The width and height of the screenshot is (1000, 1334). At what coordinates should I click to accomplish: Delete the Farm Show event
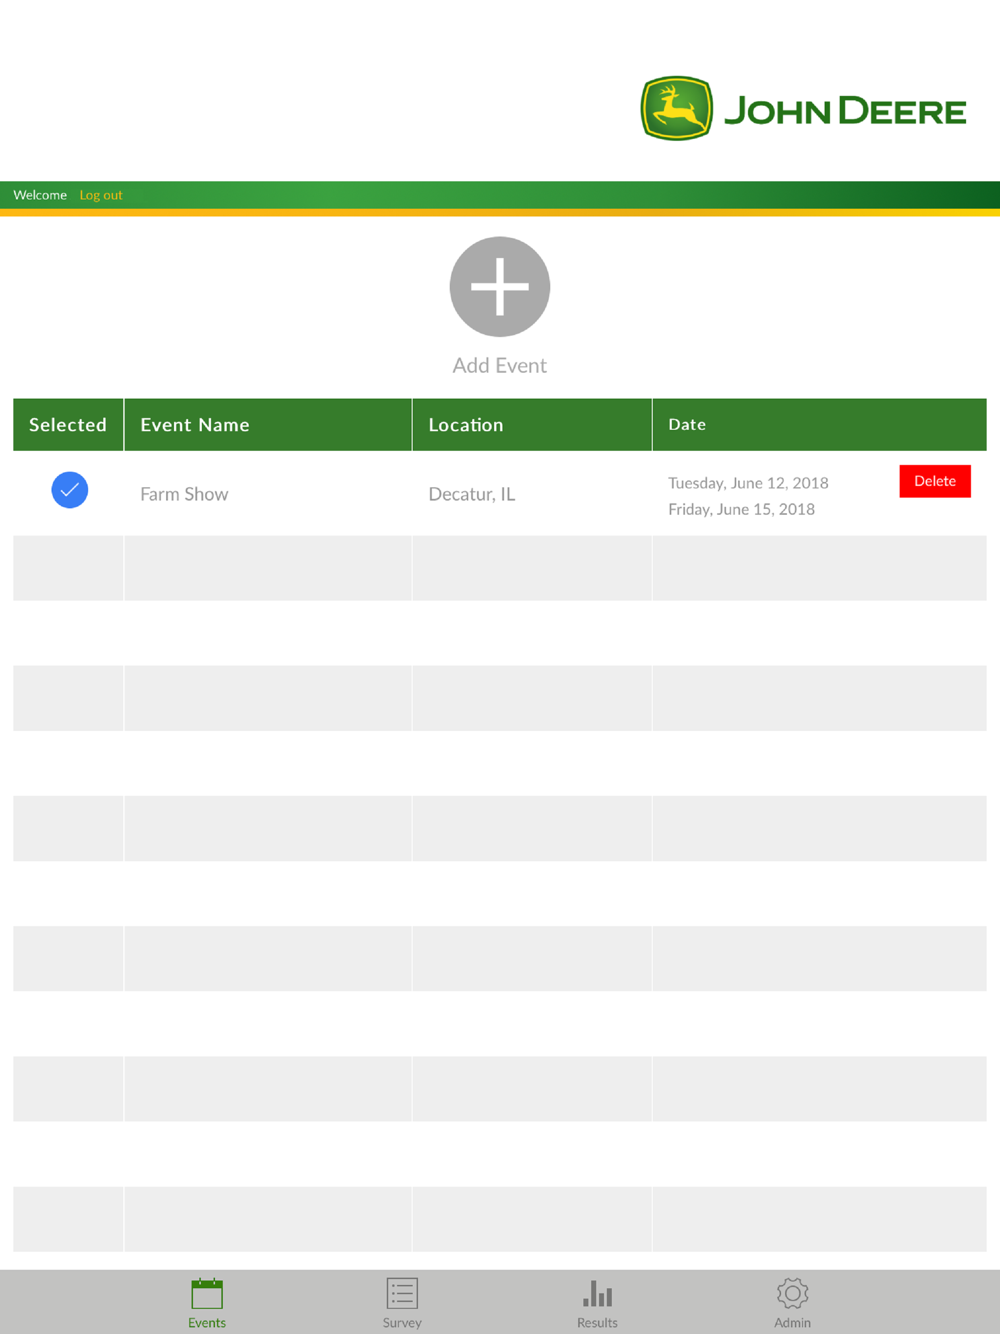[x=935, y=481]
